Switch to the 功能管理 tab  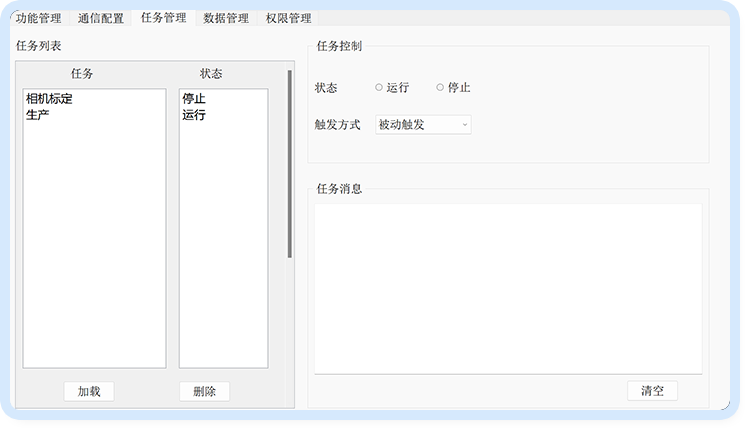39,18
